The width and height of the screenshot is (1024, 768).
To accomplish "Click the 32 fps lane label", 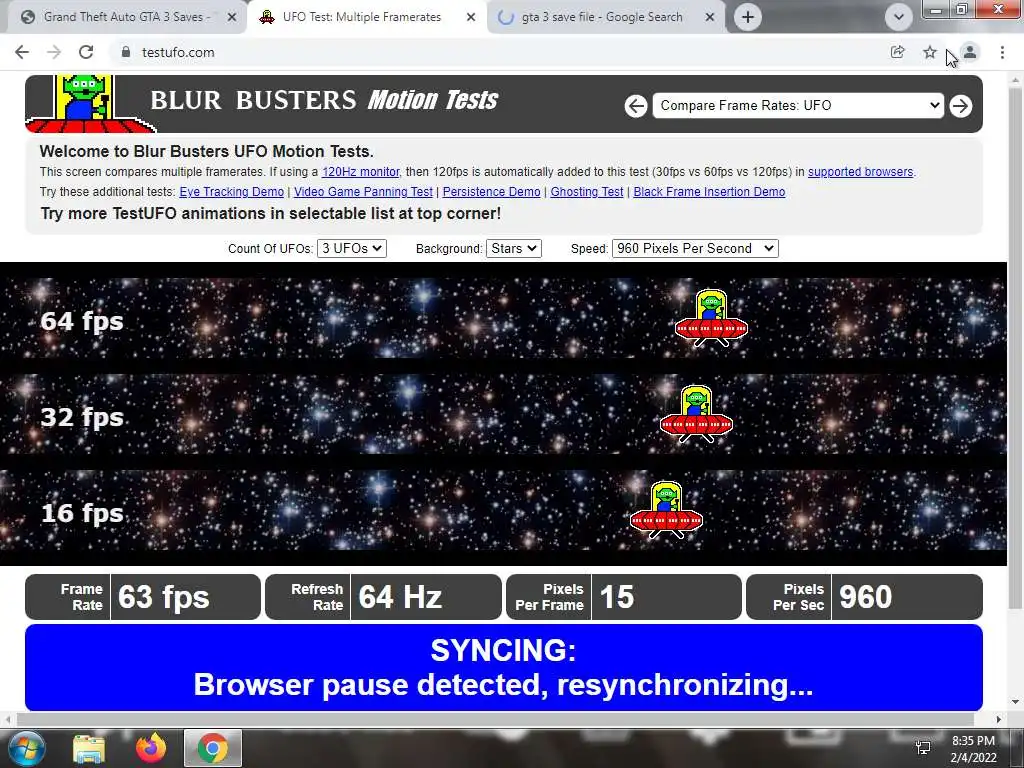I will point(82,417).
